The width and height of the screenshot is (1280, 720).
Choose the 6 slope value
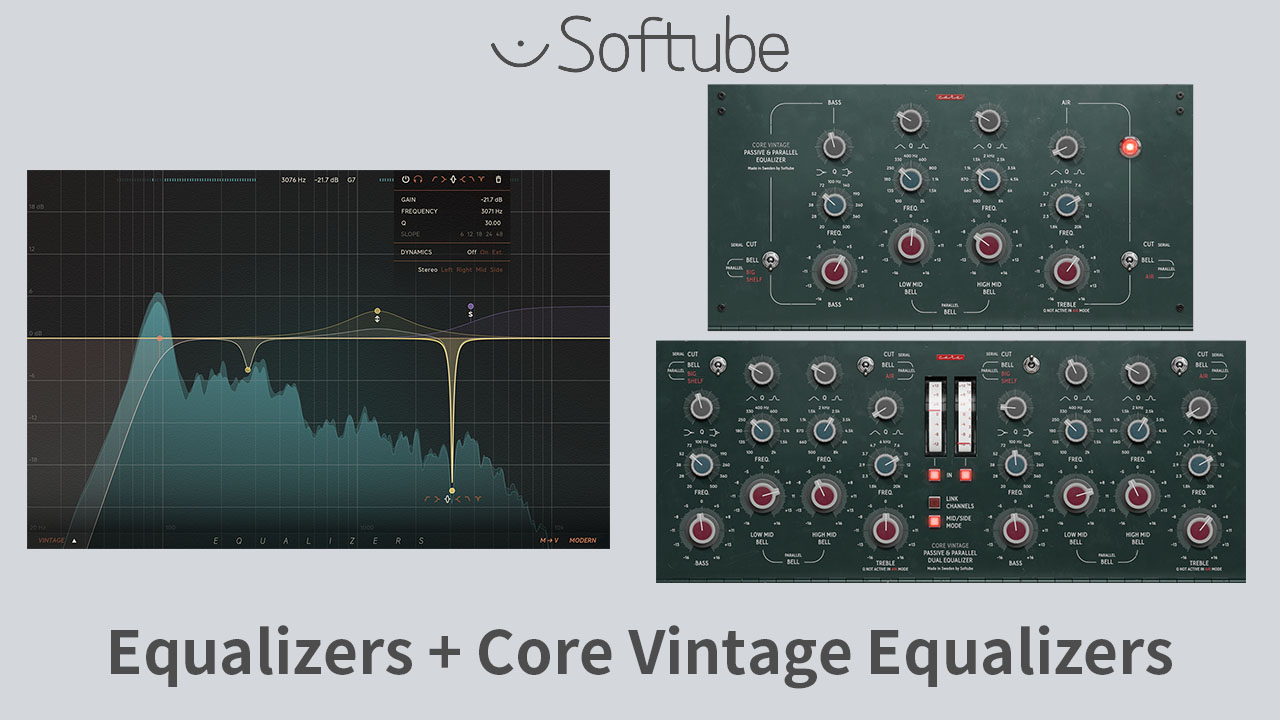[462, 235]
